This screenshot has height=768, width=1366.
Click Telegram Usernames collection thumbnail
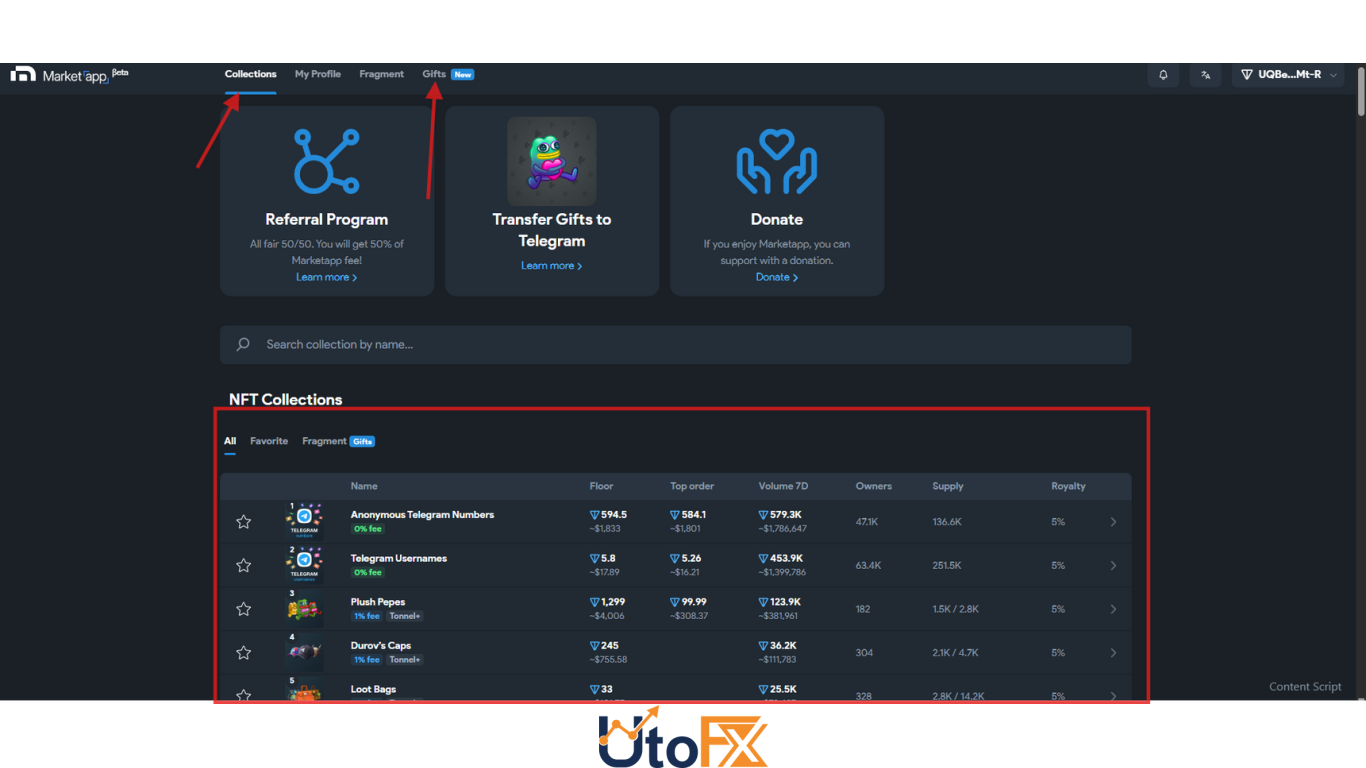pos(304,566)
